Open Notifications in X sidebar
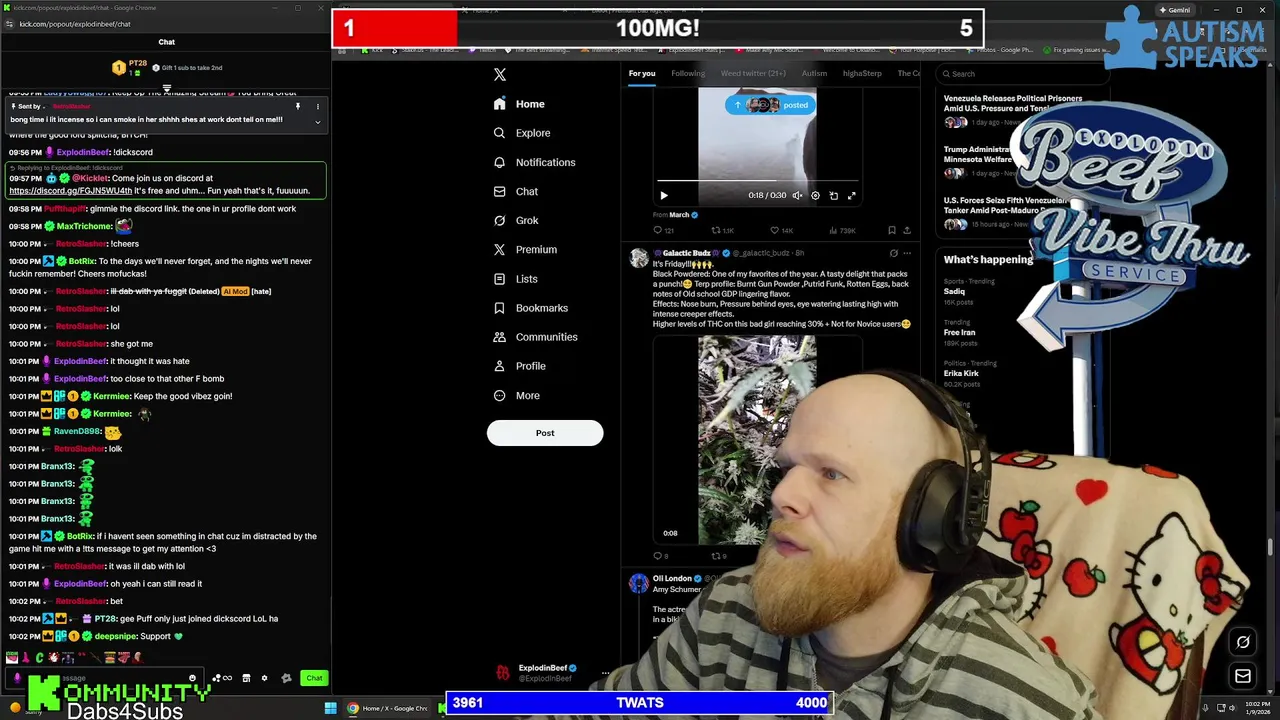This screenshot has height=720, width=1280. tap(534, 162)
